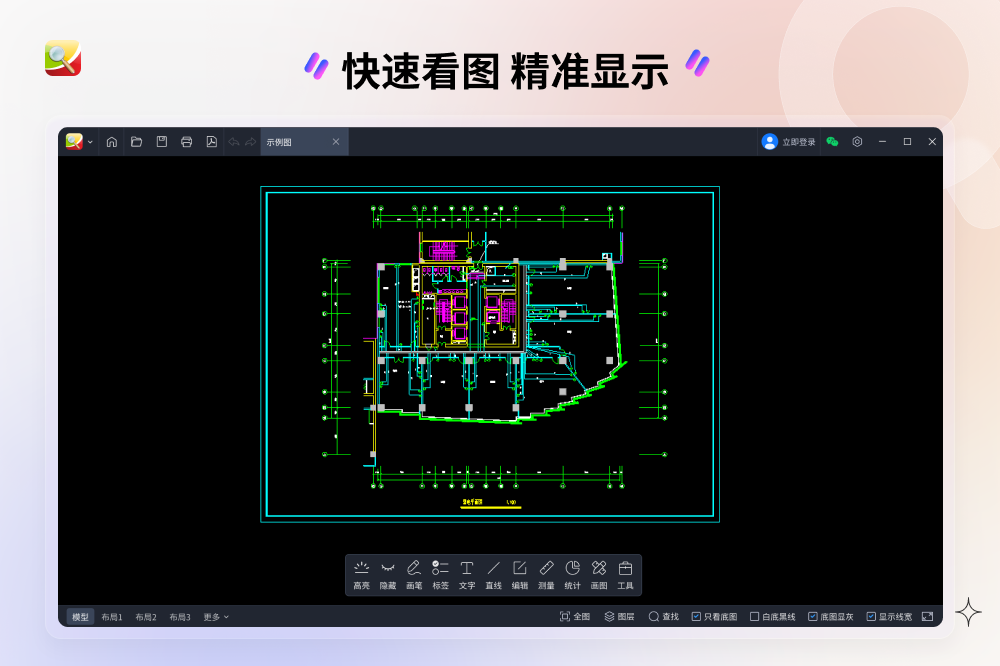Viewport: 1000px width, 666px height.
Task: Select the 文字 text tool
Action: 466,570
